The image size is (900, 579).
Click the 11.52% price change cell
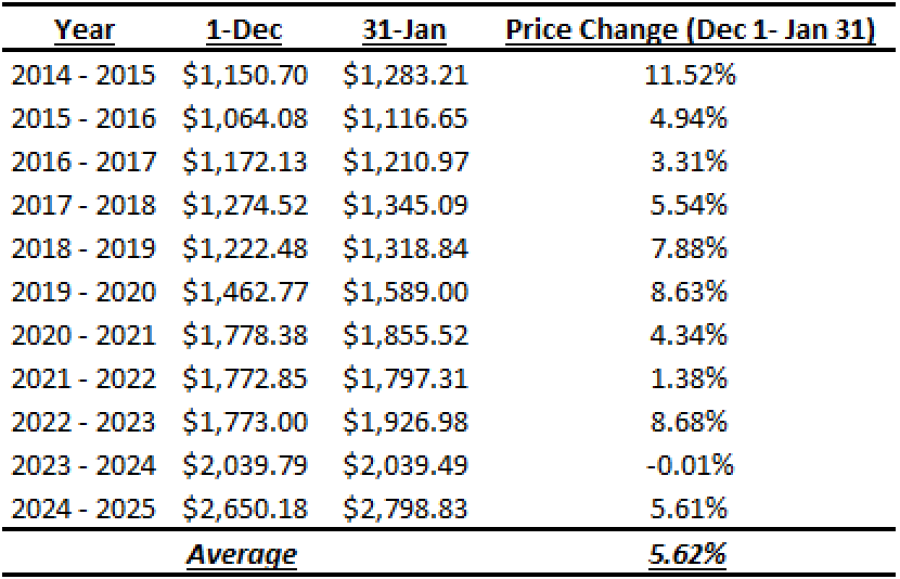691,74
